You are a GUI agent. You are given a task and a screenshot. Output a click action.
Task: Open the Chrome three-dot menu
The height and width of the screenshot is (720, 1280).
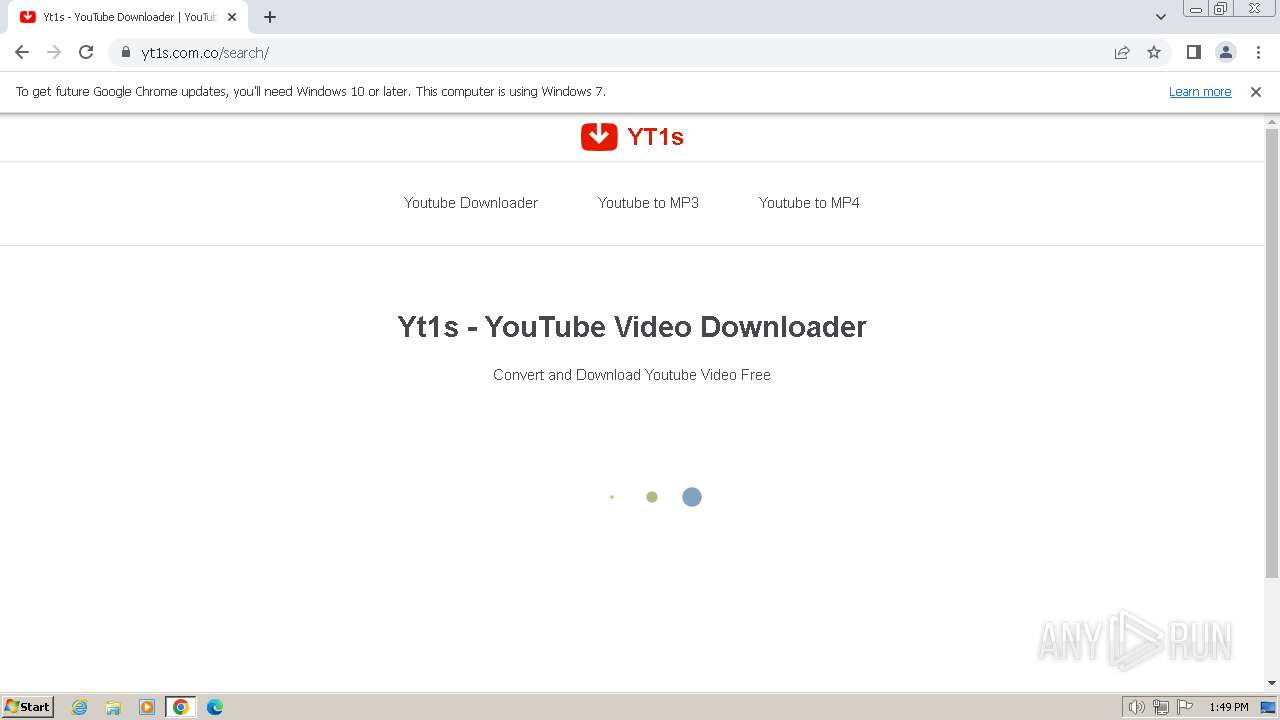coord(1258,52)
